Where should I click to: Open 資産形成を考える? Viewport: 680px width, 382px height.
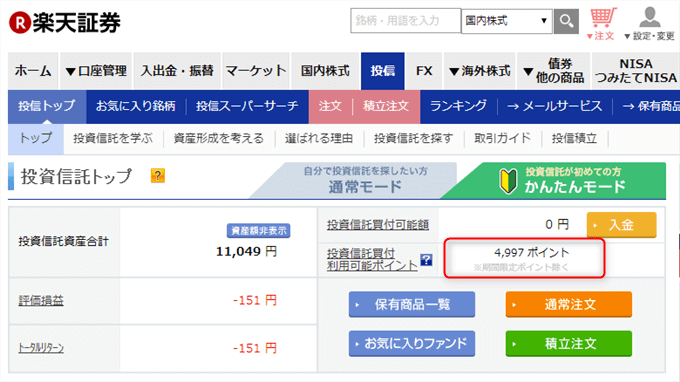(x=219, y=139)
